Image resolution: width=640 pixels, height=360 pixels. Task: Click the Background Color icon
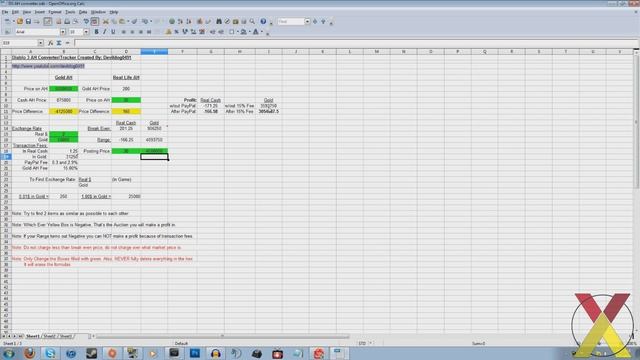(244, 32)
